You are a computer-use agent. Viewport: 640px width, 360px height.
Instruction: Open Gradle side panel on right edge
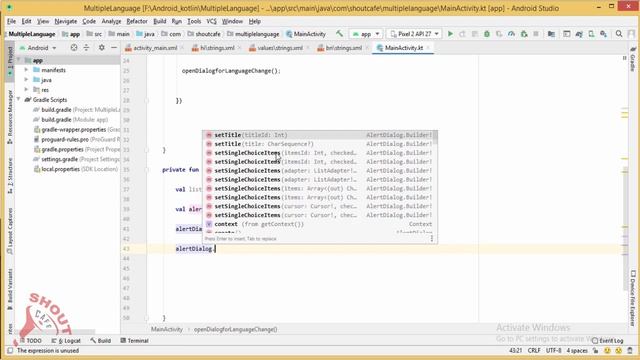[633, 59]
